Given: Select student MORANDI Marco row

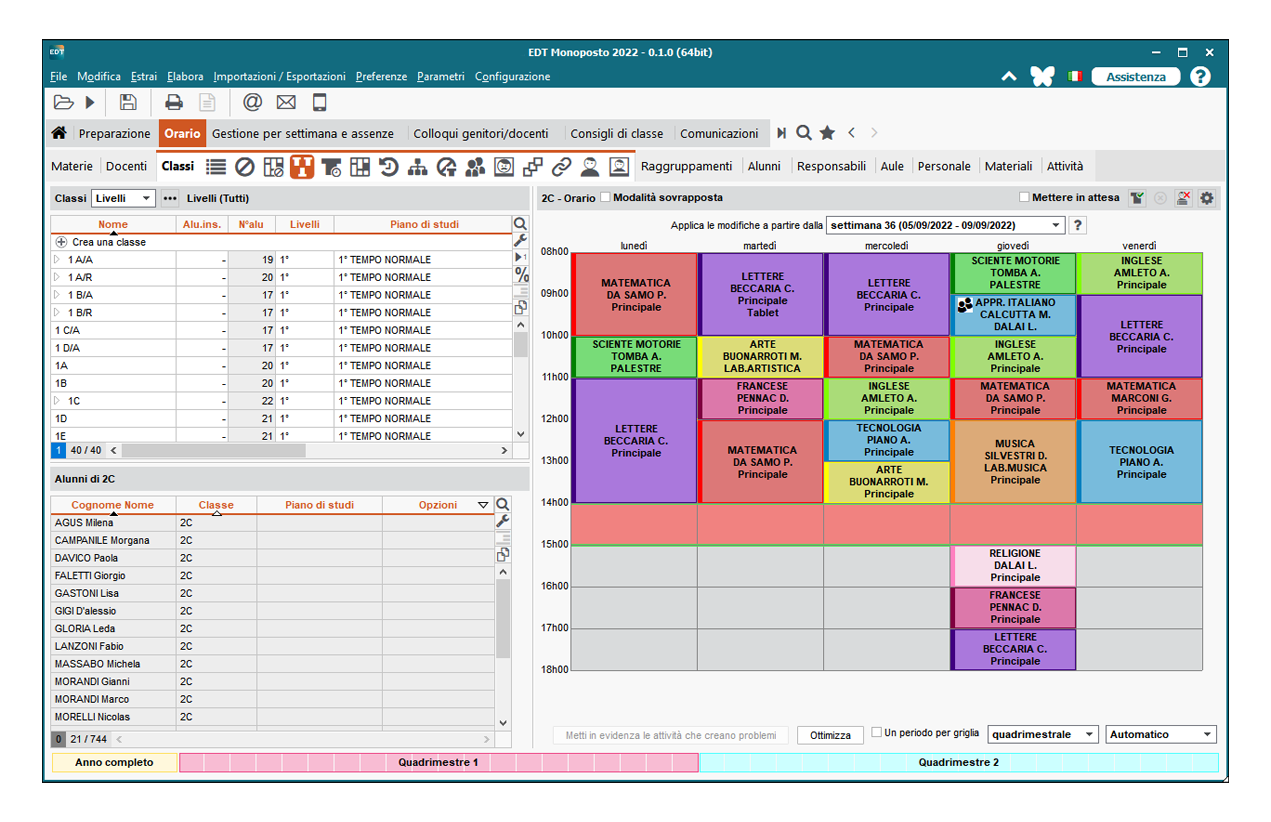Looking at the screenshot, I should pyautogui.click(x=272, y=699).
